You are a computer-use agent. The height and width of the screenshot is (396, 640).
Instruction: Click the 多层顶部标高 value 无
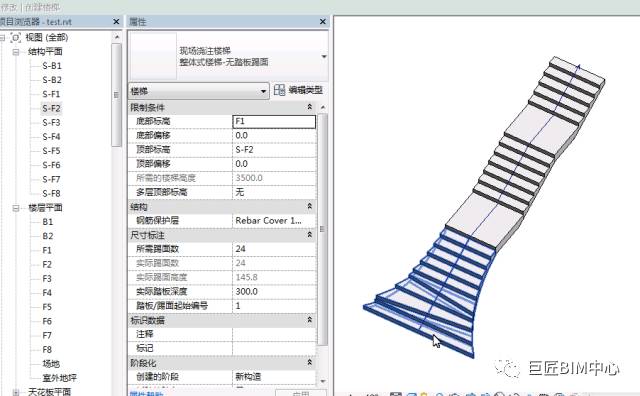coord(274,192)
